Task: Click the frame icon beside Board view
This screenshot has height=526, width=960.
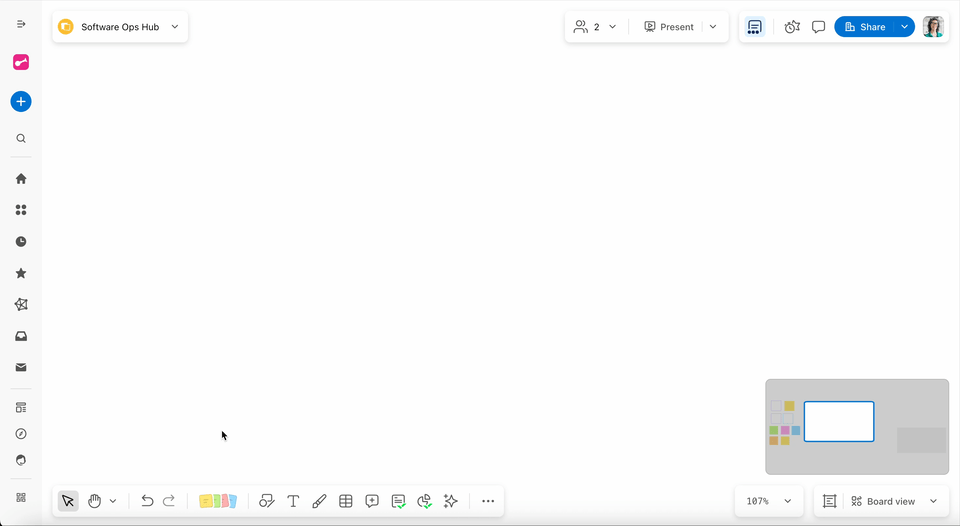Action: click(830, 501)
